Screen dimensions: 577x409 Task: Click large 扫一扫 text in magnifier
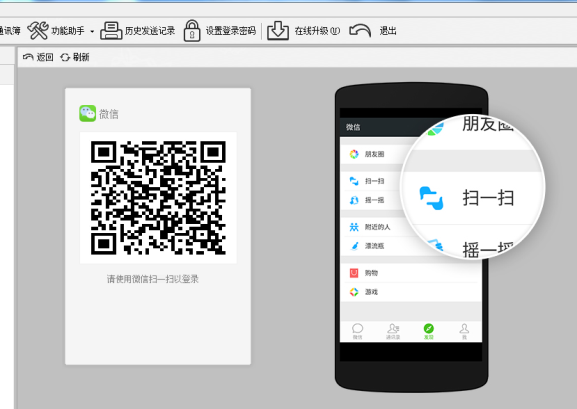coord(488,198)
